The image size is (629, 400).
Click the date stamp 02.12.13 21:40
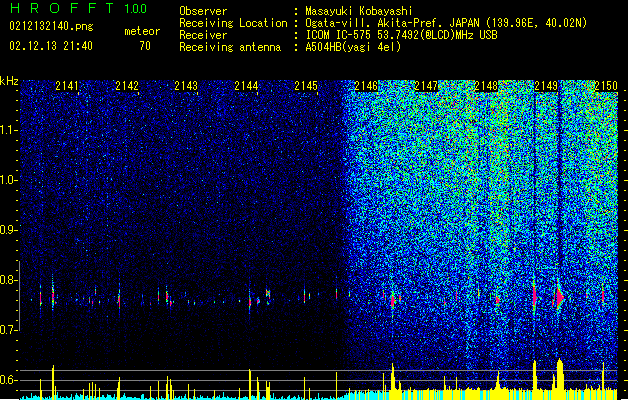[51, 46]
